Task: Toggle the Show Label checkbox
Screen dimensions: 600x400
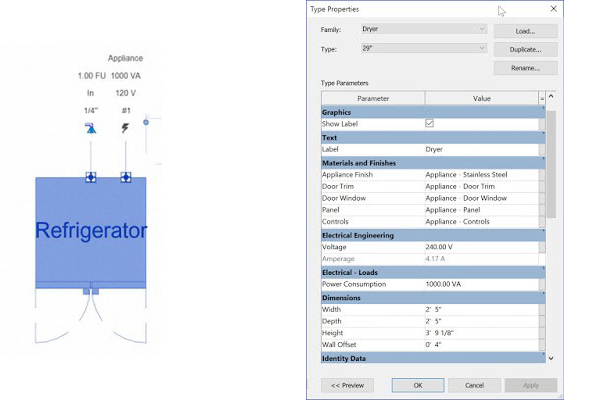Action: coord(430,123)
